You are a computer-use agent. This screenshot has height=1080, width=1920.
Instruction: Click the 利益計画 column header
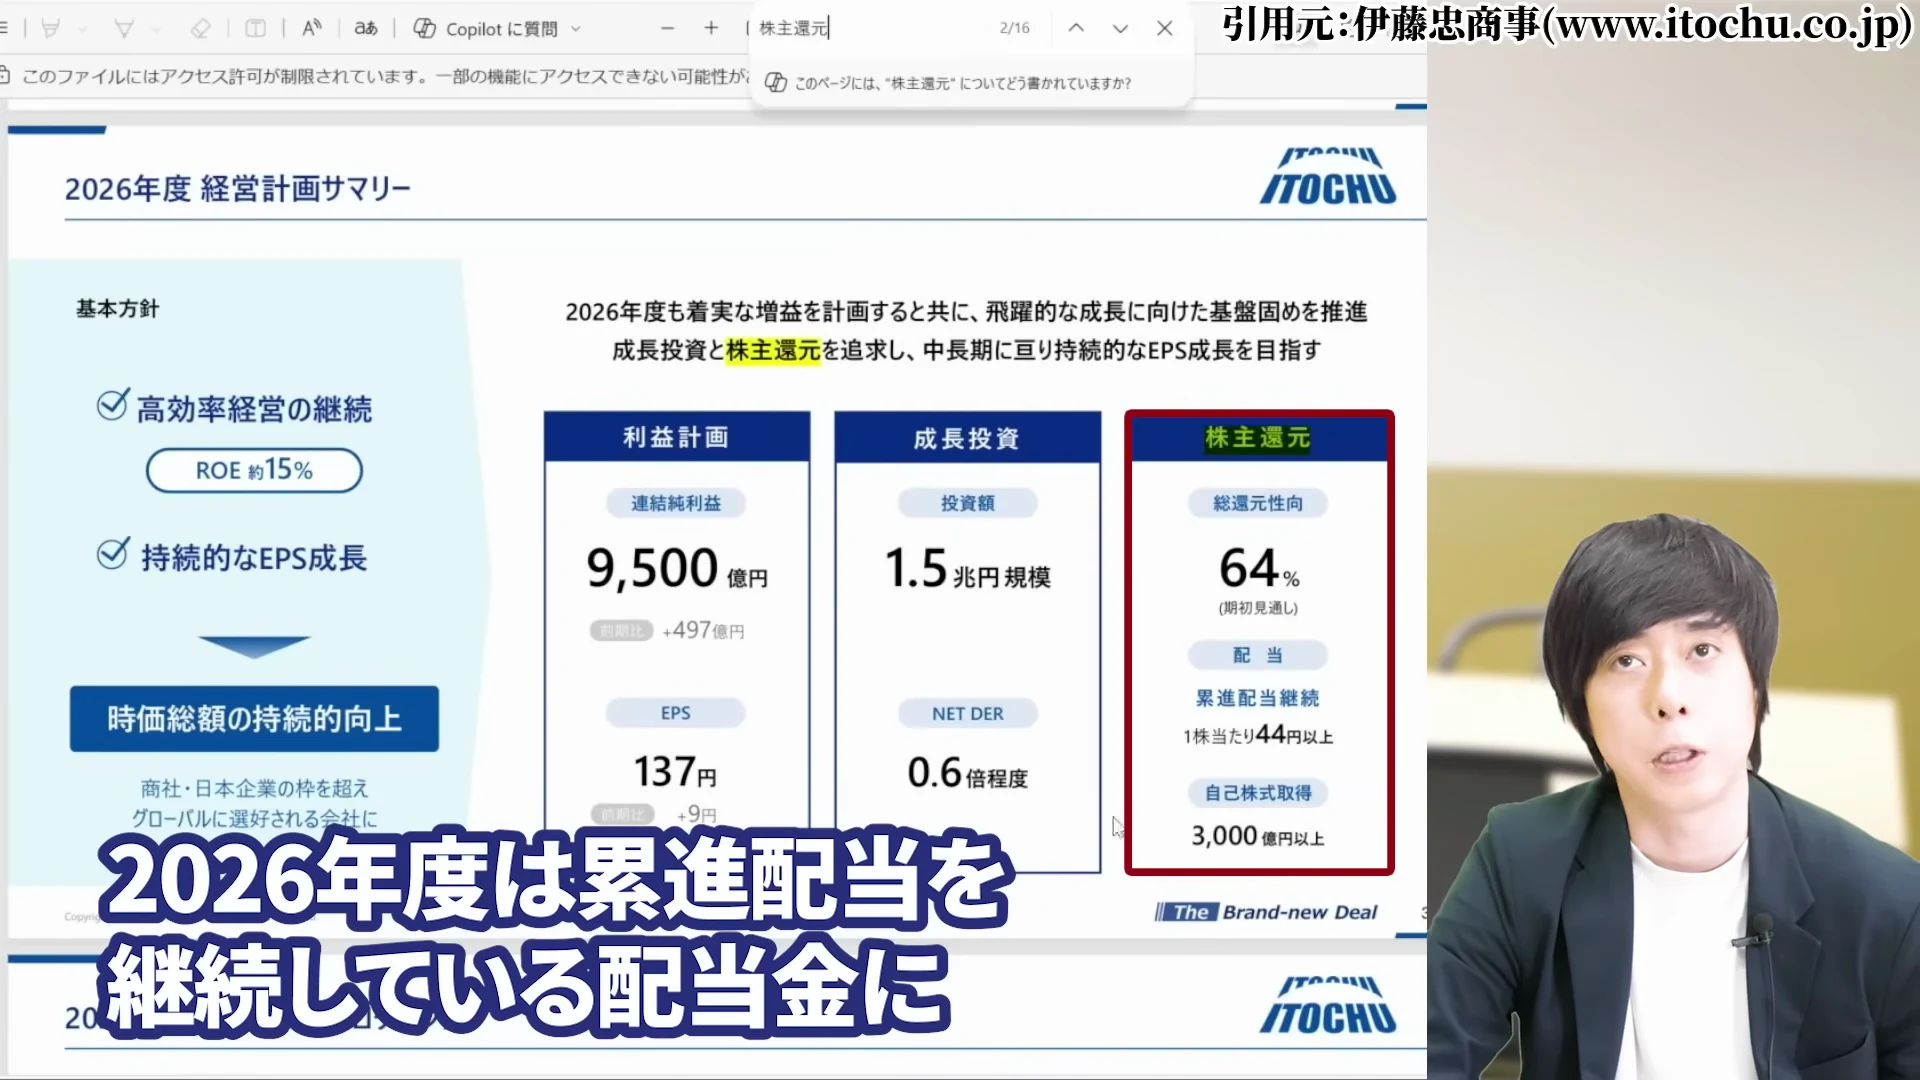pos(676,437)
